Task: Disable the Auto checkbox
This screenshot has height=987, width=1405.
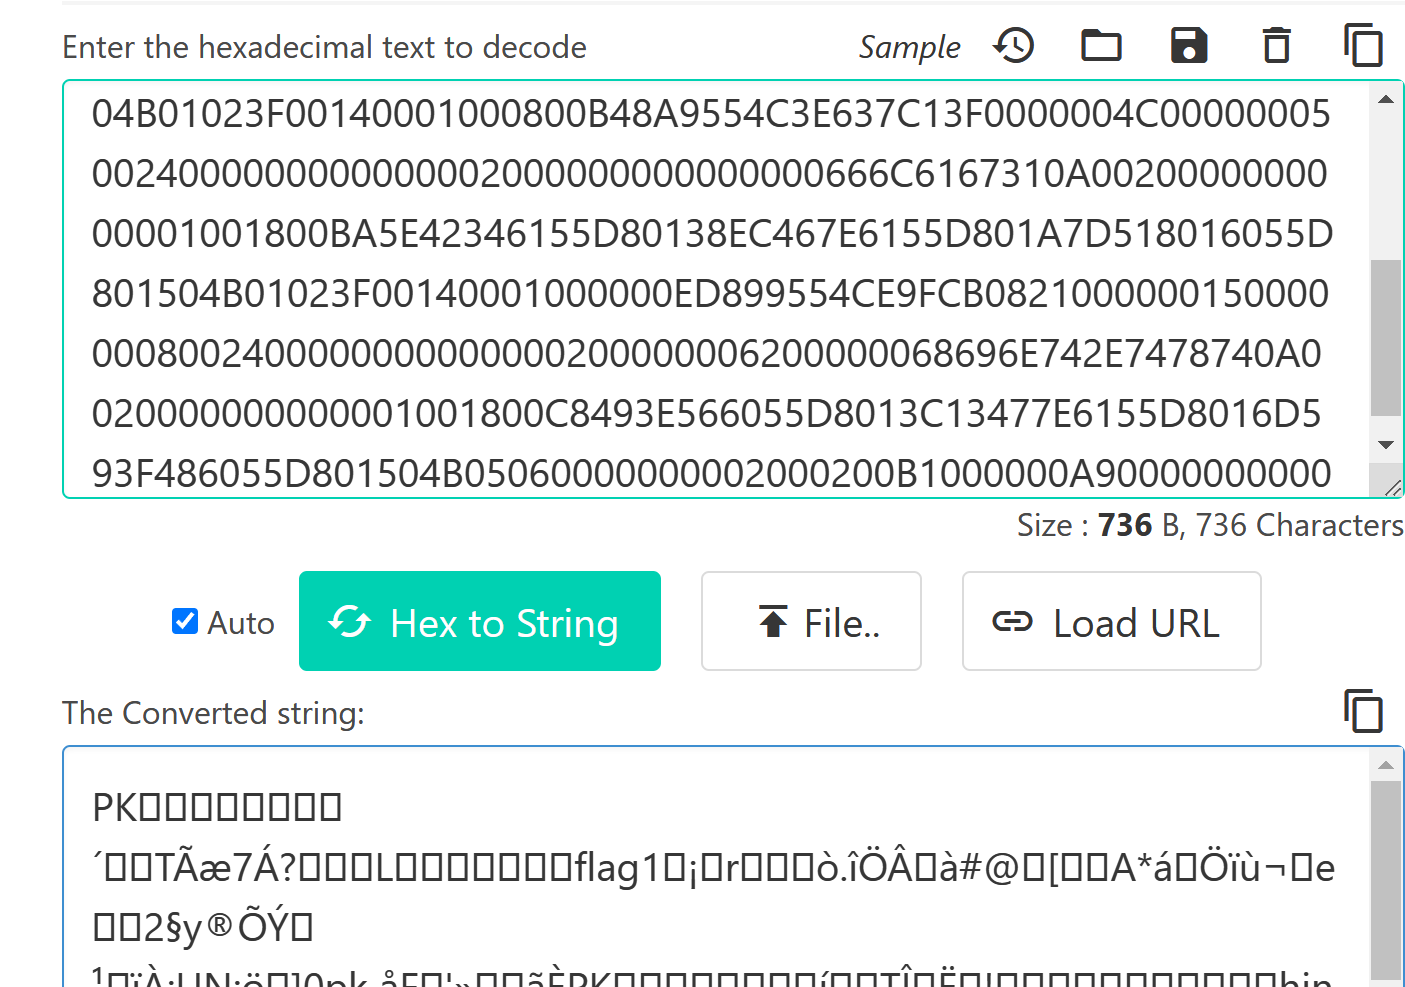Action: 185,621
